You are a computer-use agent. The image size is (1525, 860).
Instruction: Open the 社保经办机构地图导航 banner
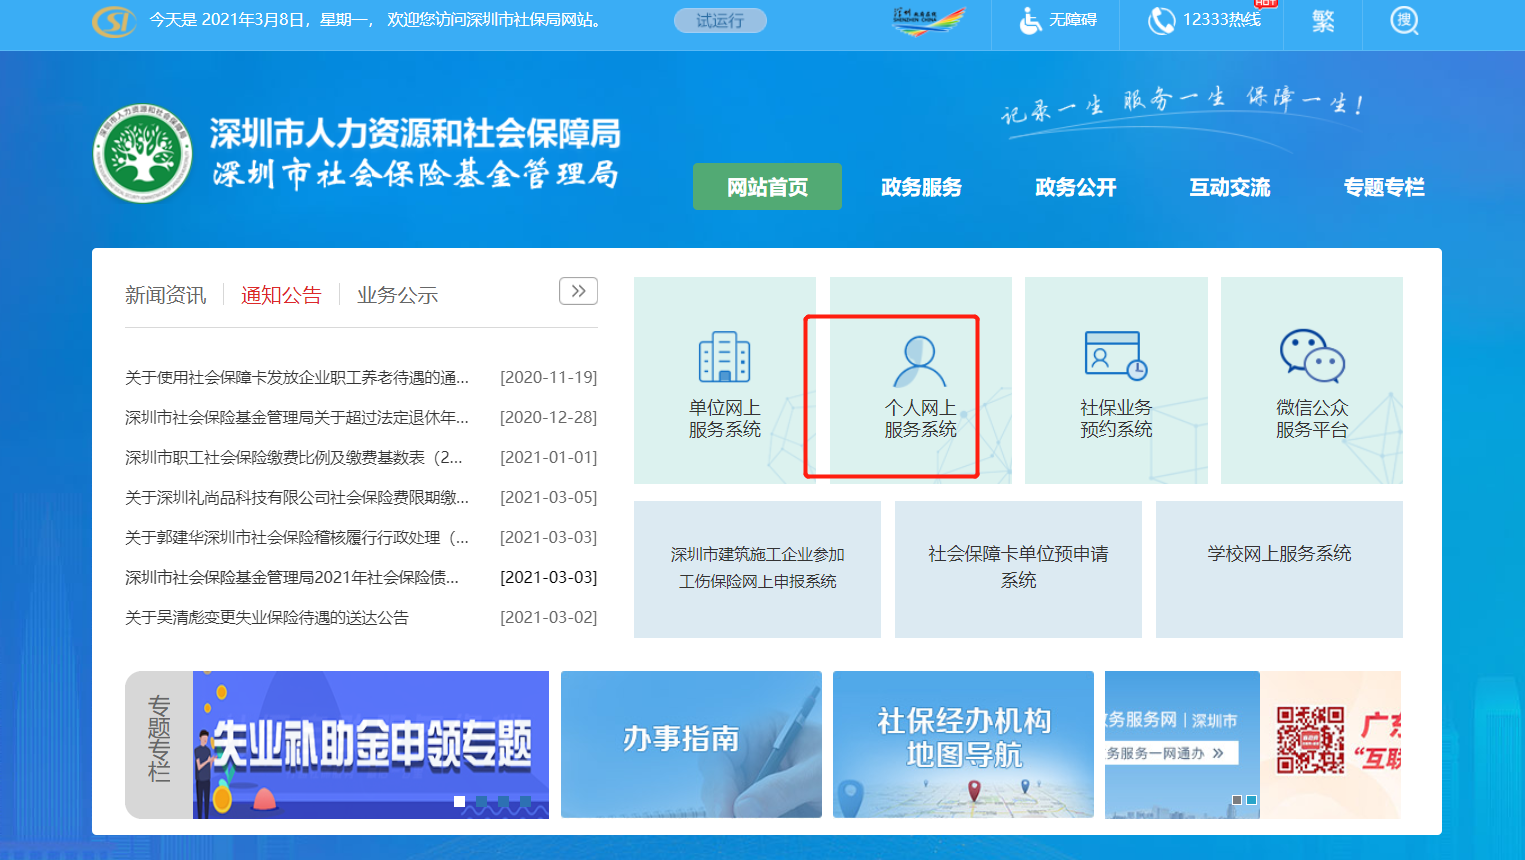click(x=963, y=744)
